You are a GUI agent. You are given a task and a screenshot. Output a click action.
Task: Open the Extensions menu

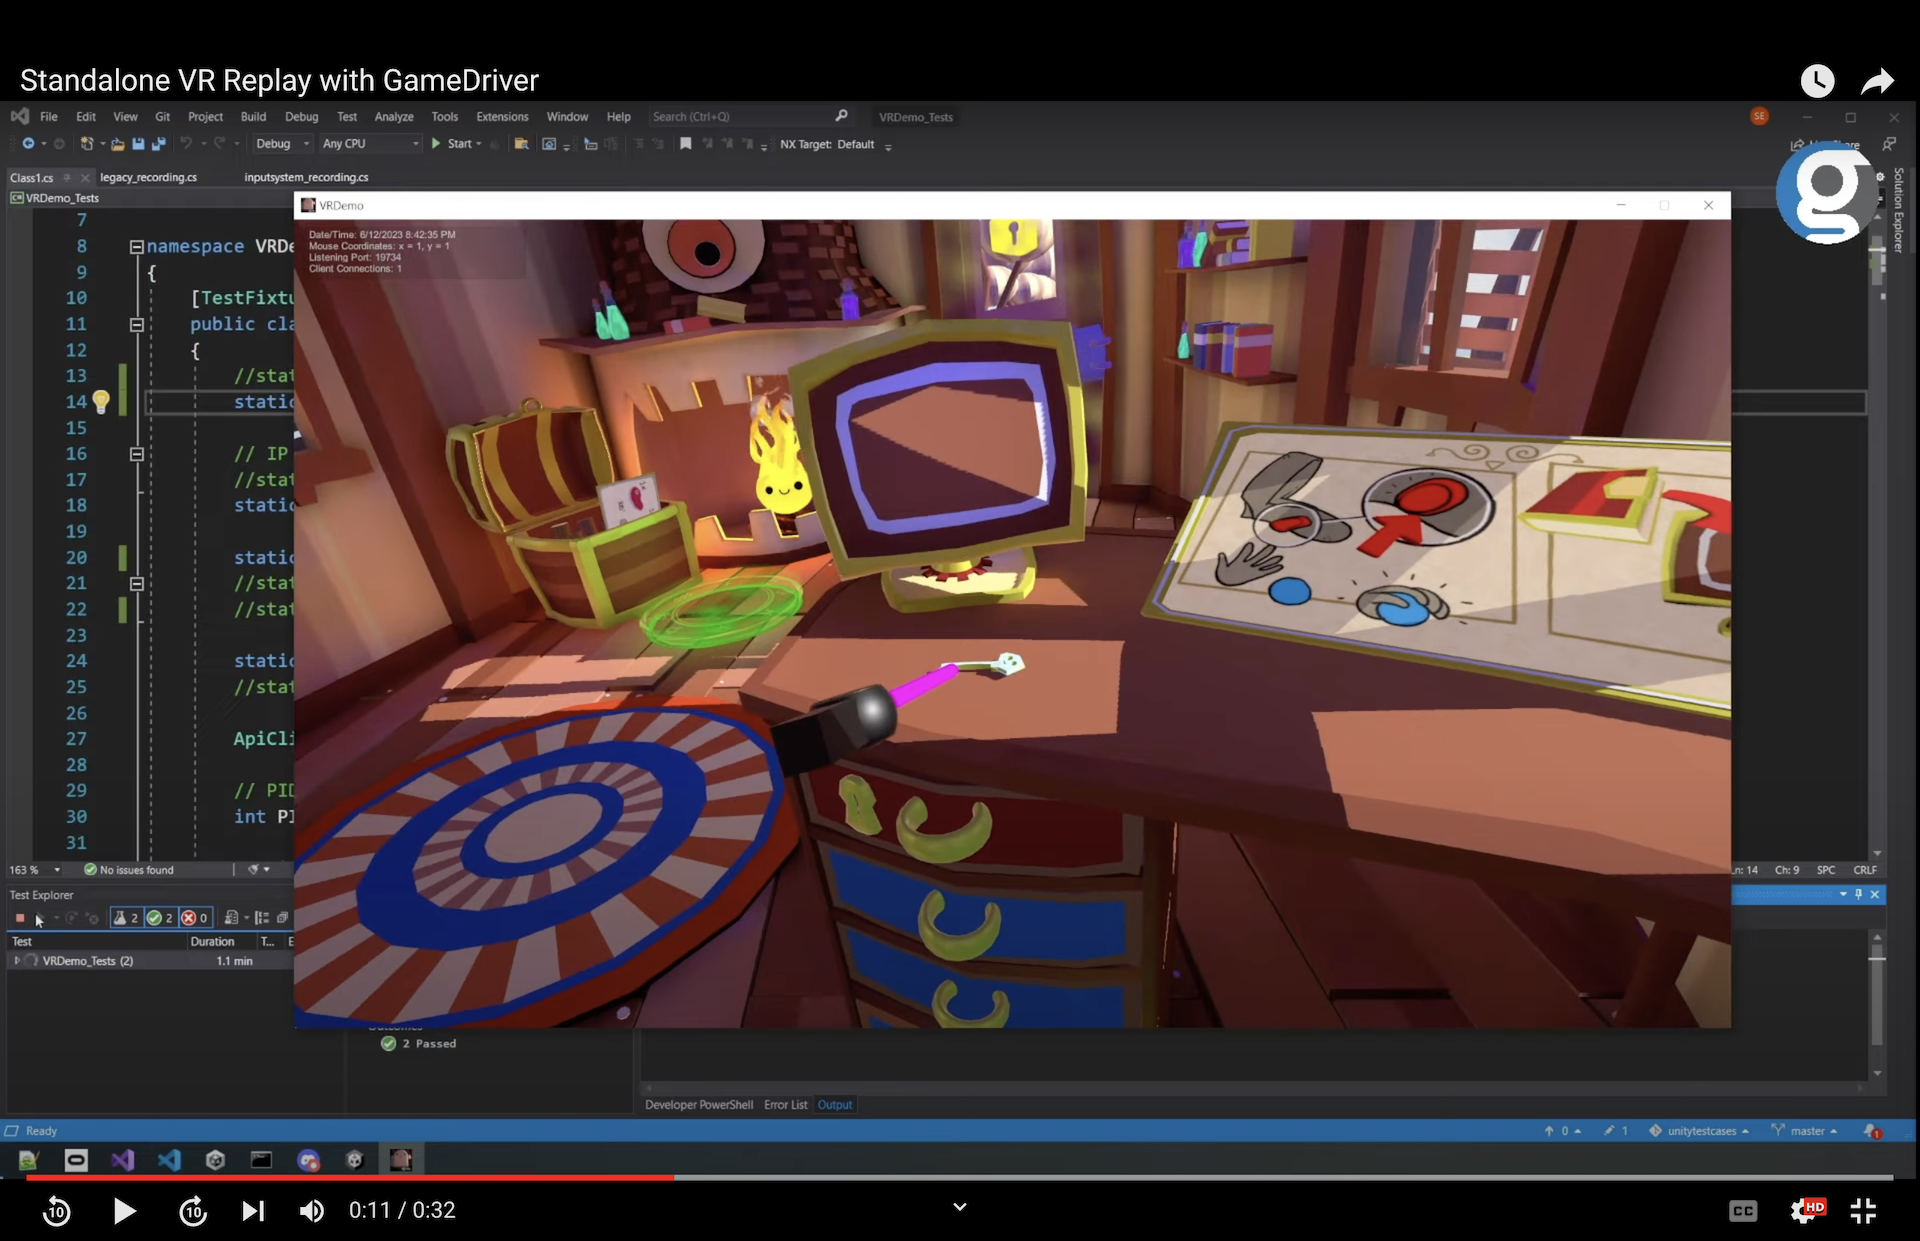[x=502, y=117]
